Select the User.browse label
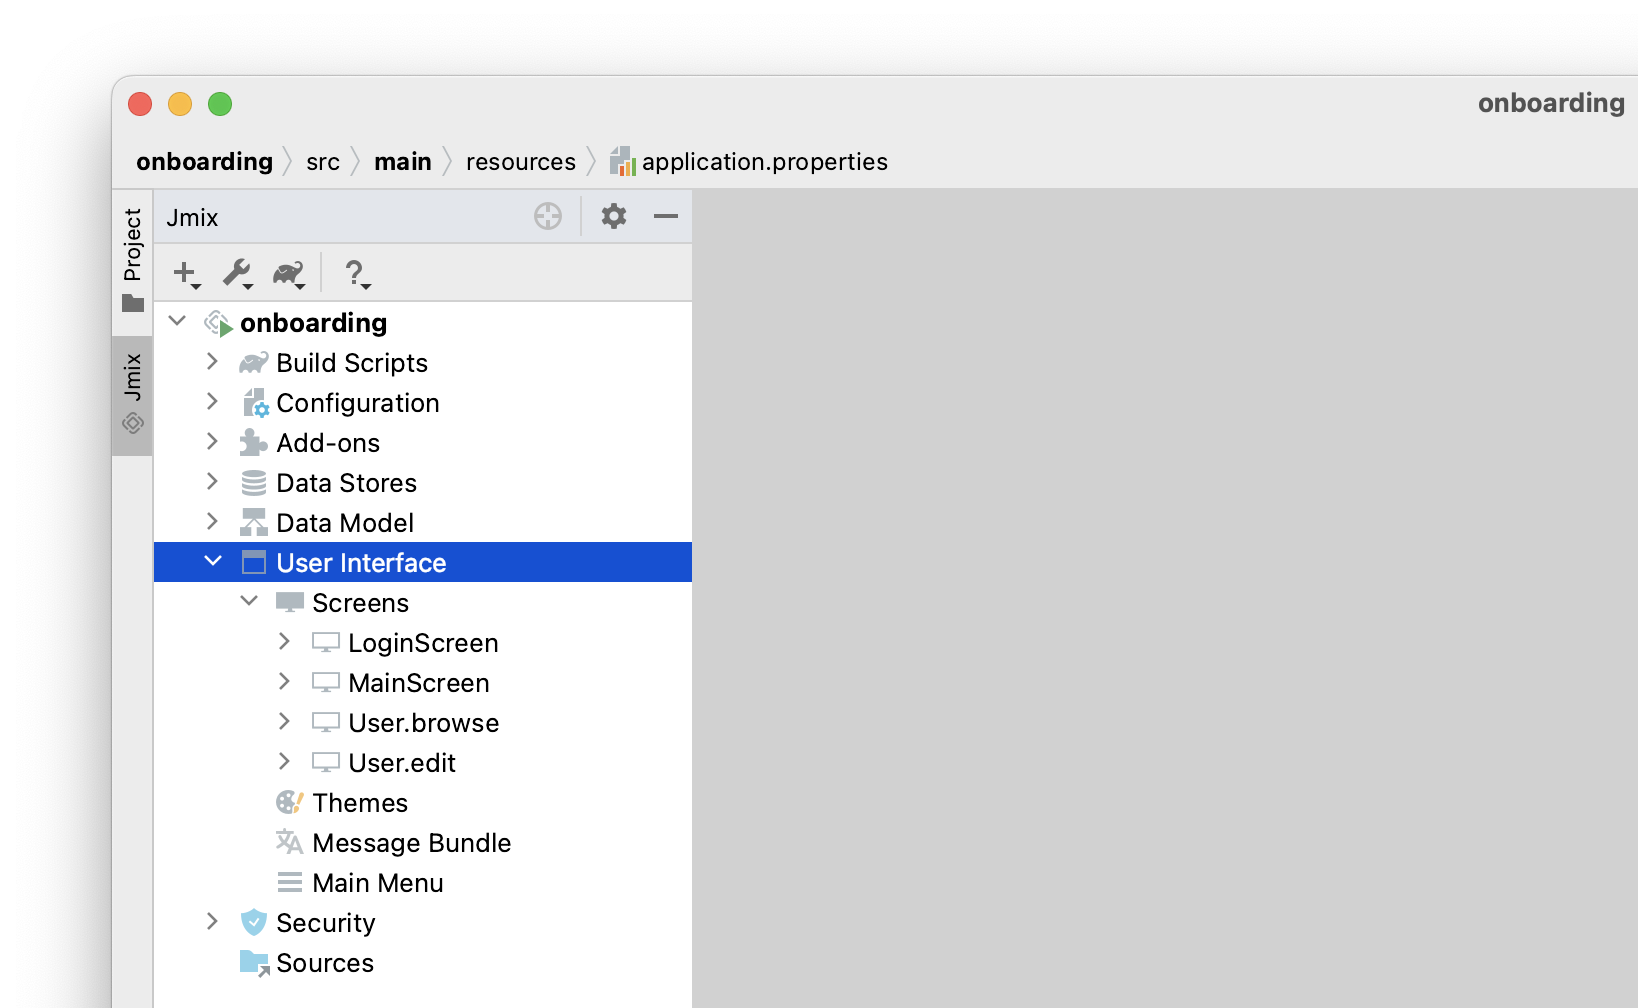1638x1008 pixels. (x=424, y=723)
